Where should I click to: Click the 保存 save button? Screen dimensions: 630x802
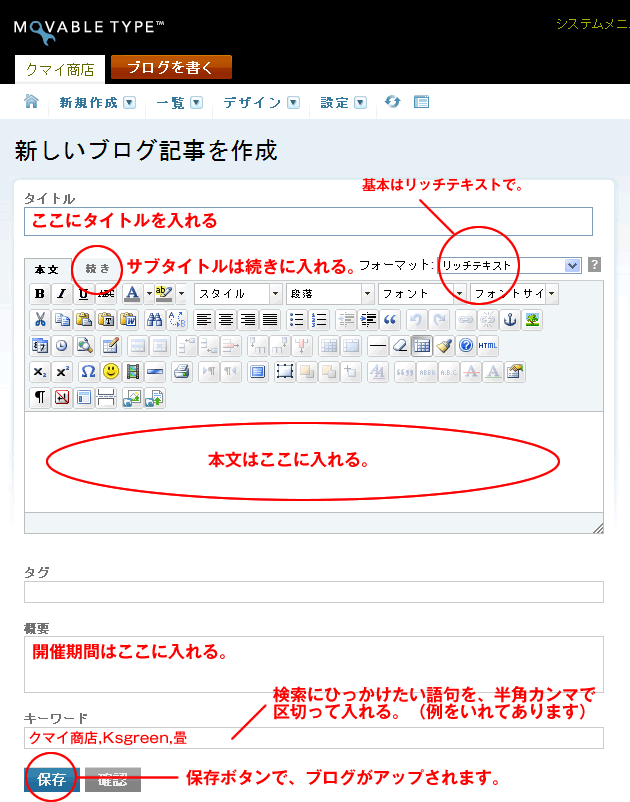click(52, 779)
